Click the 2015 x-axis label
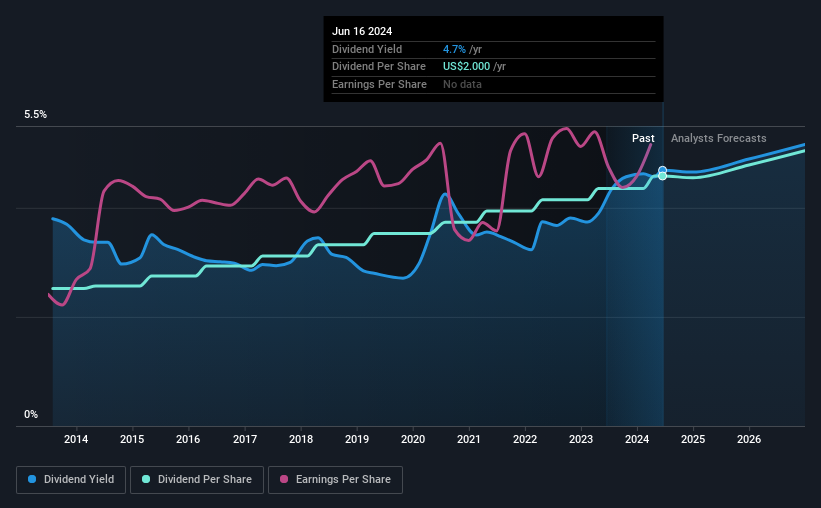 coord(132,439)
